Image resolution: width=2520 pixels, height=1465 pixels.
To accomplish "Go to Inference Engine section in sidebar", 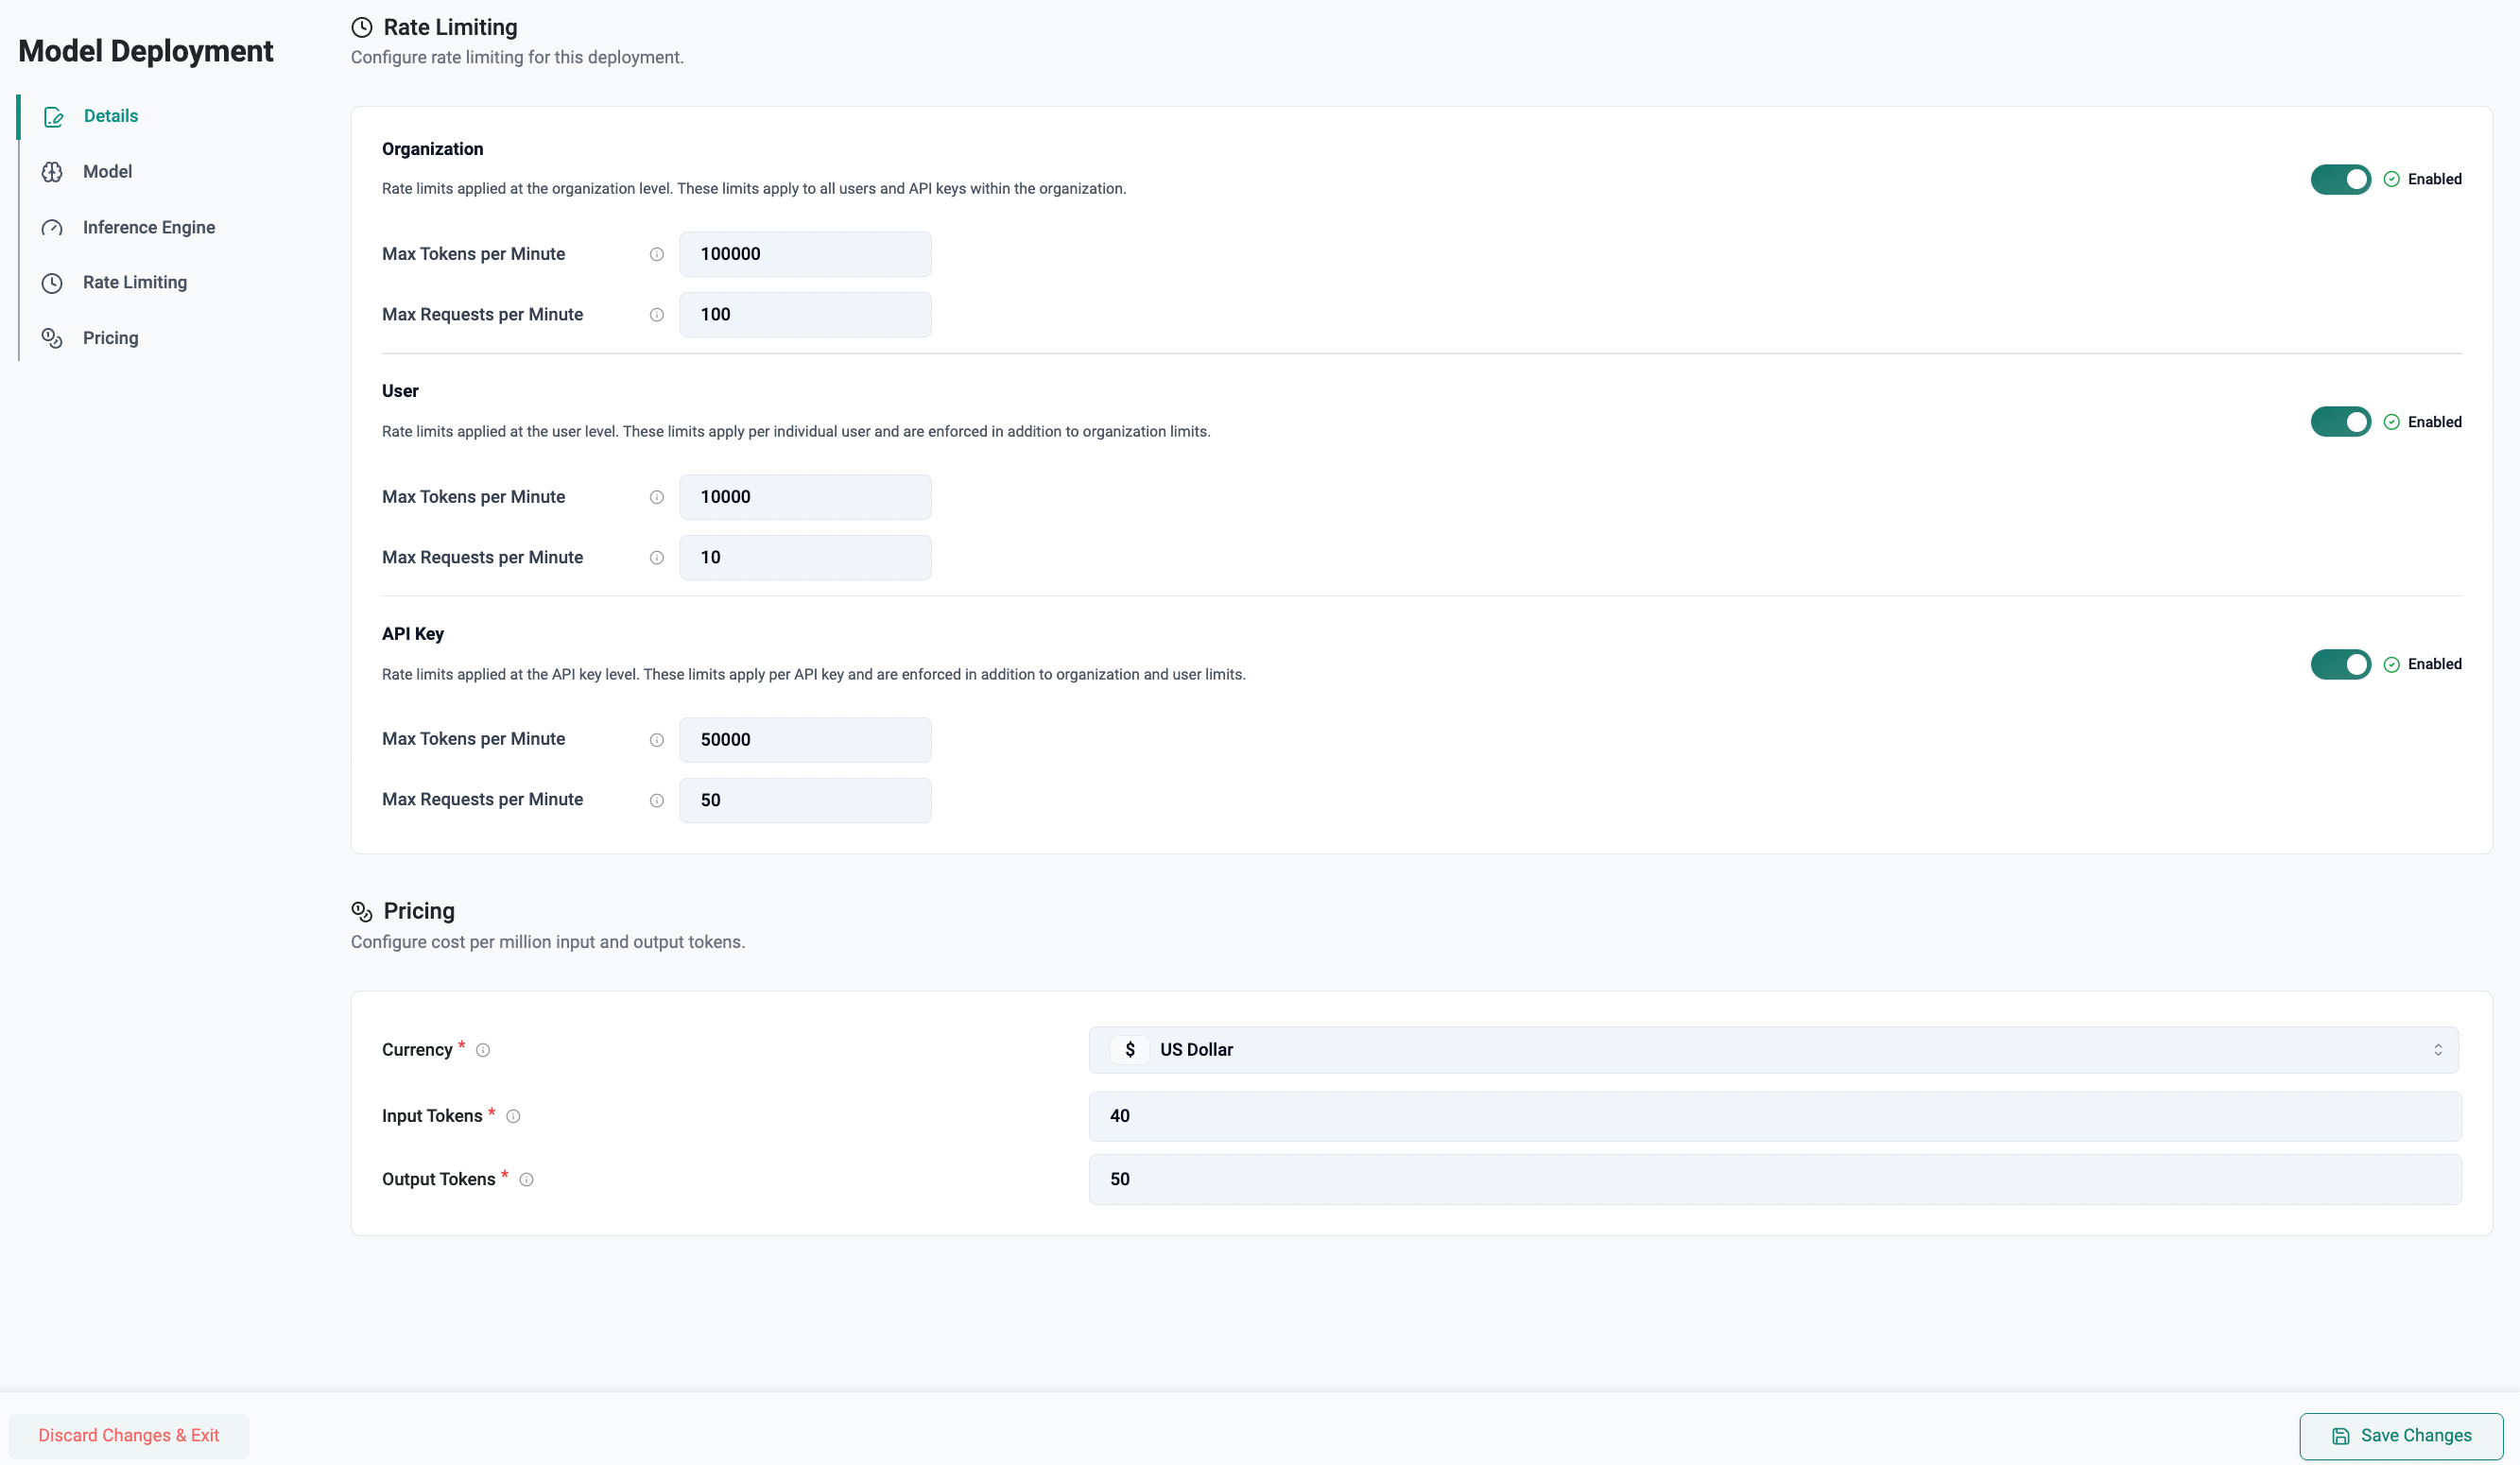I will (x=148, y=228).
